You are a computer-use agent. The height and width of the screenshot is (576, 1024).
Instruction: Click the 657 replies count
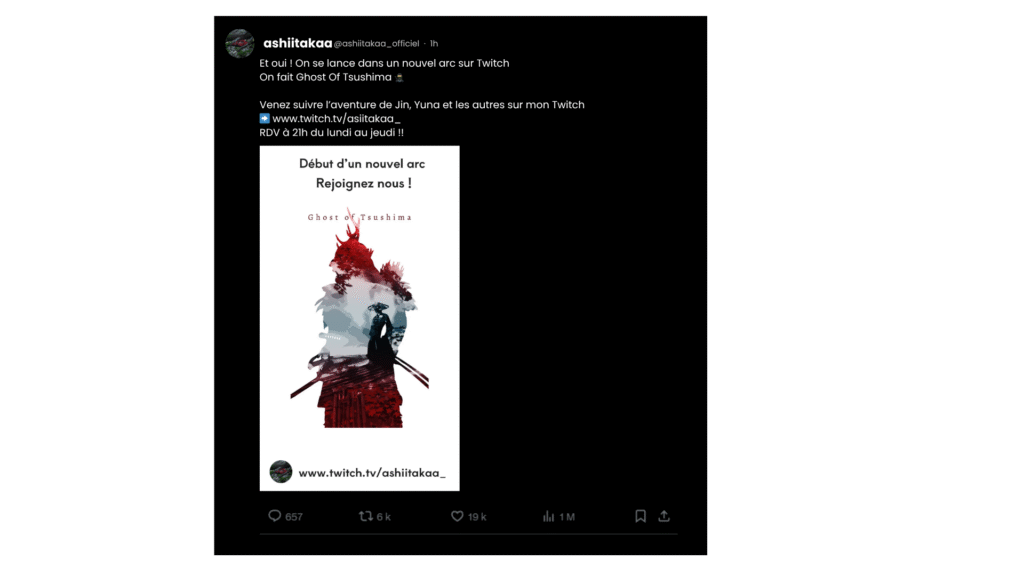[294, 517]
